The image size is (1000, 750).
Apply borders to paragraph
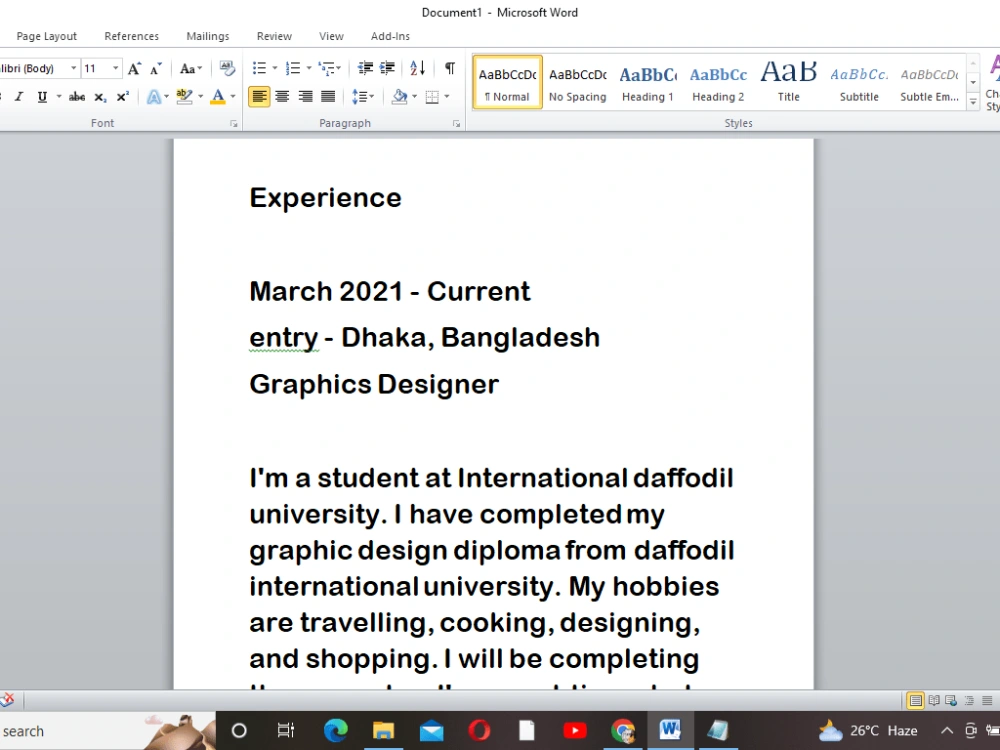pos(432,97)
